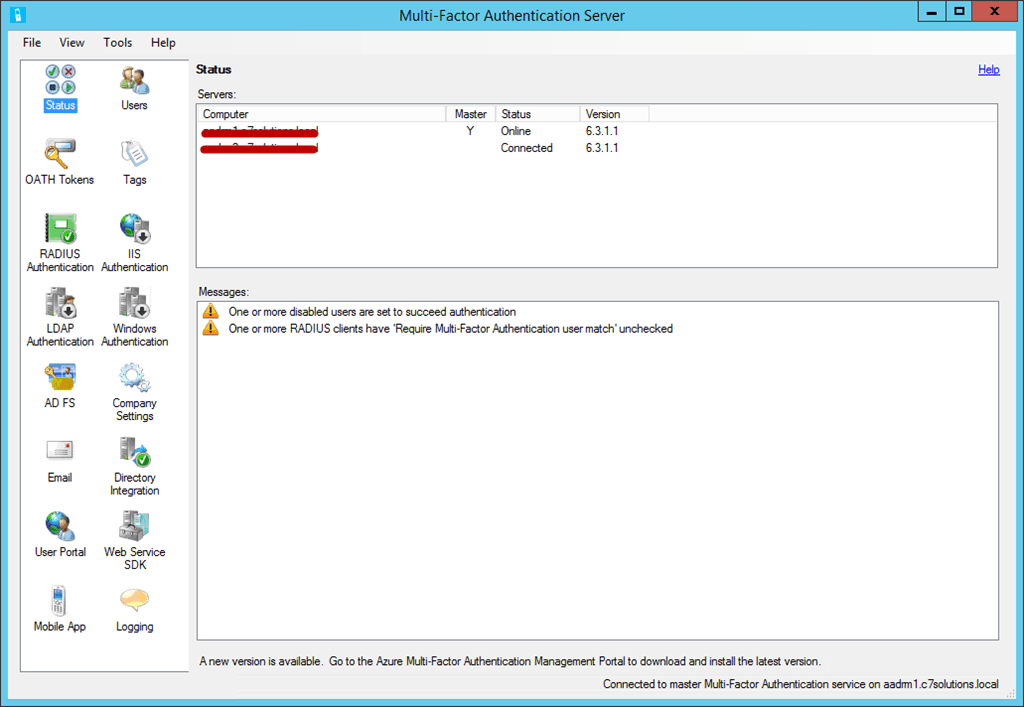Click the application icon in title bar
The width and height of the screenshot is (1024, 707).
[x=18, y=14]
